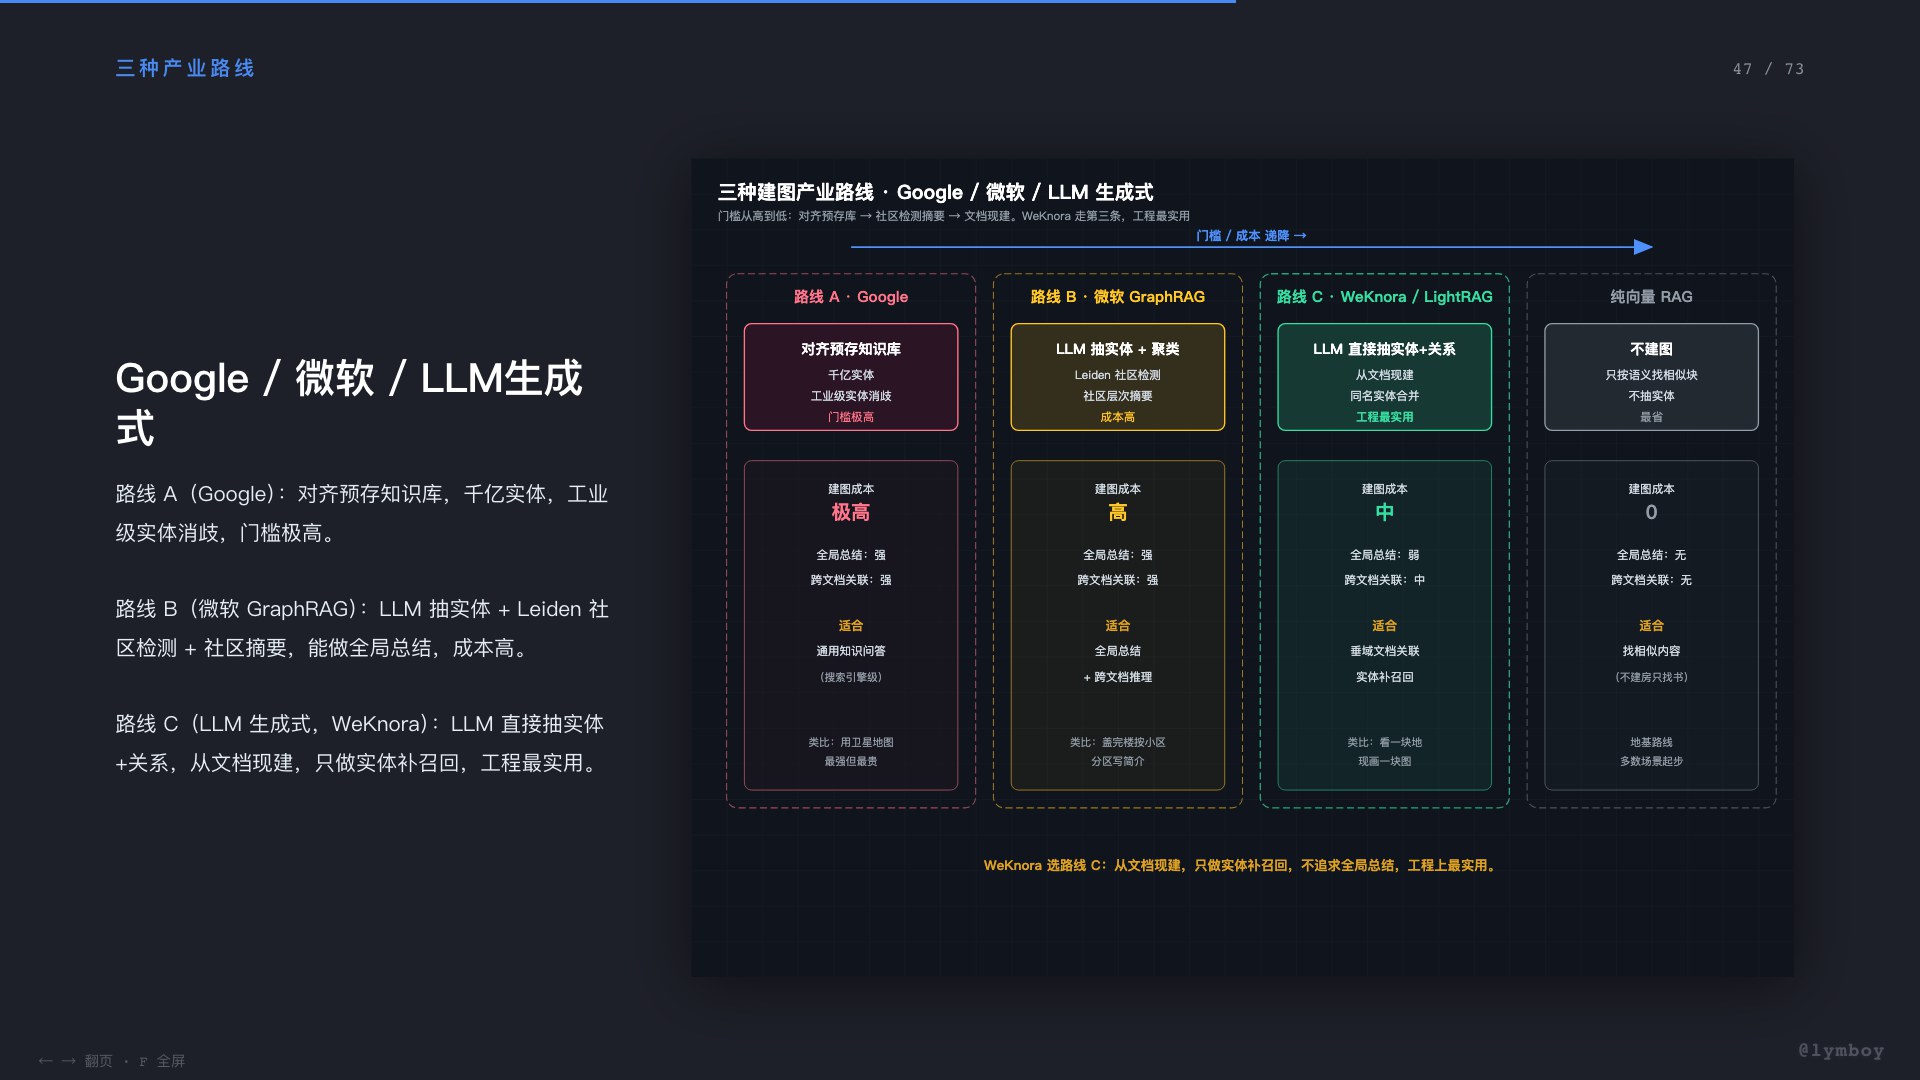Click the column header "纯向量 RAG"
The image size is (1920, 1080).
click(1651, 297)
